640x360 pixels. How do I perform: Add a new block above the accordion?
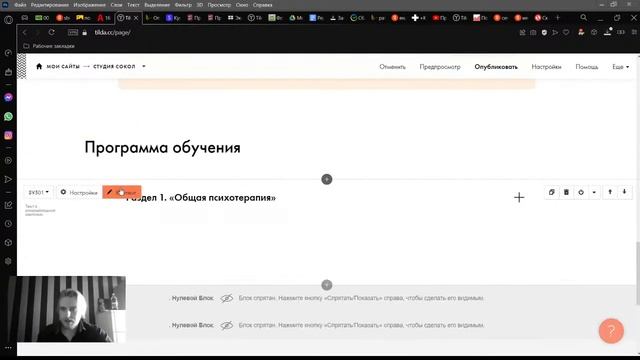[x=327, y=179]
